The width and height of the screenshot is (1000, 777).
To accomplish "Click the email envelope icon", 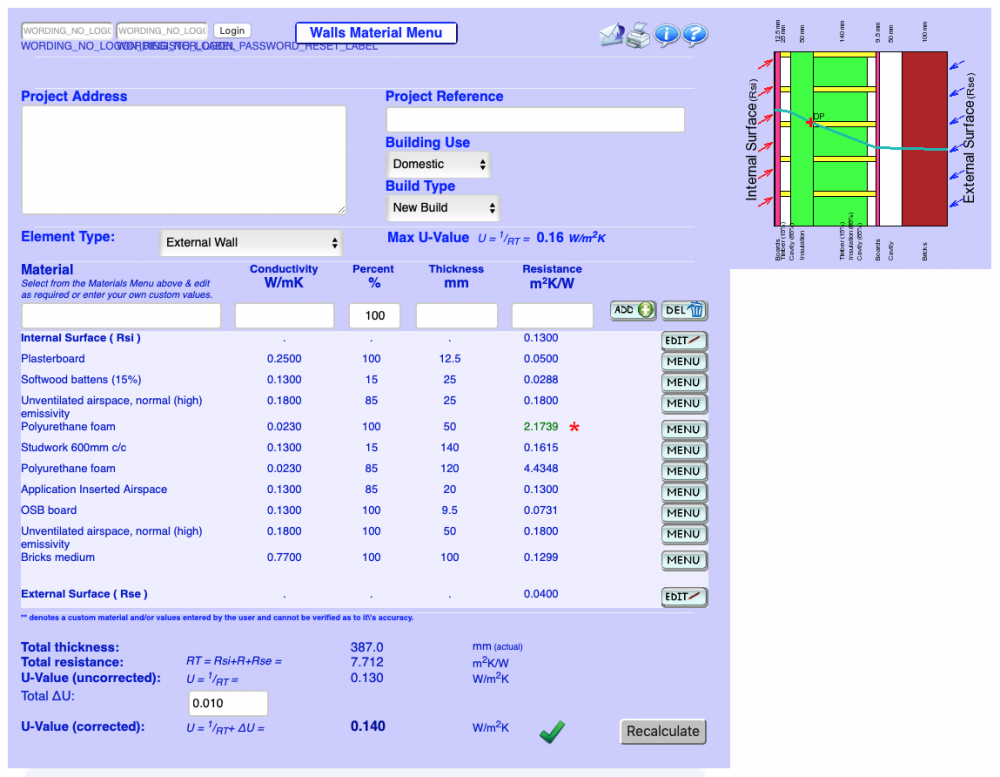I will pos(612,34).
